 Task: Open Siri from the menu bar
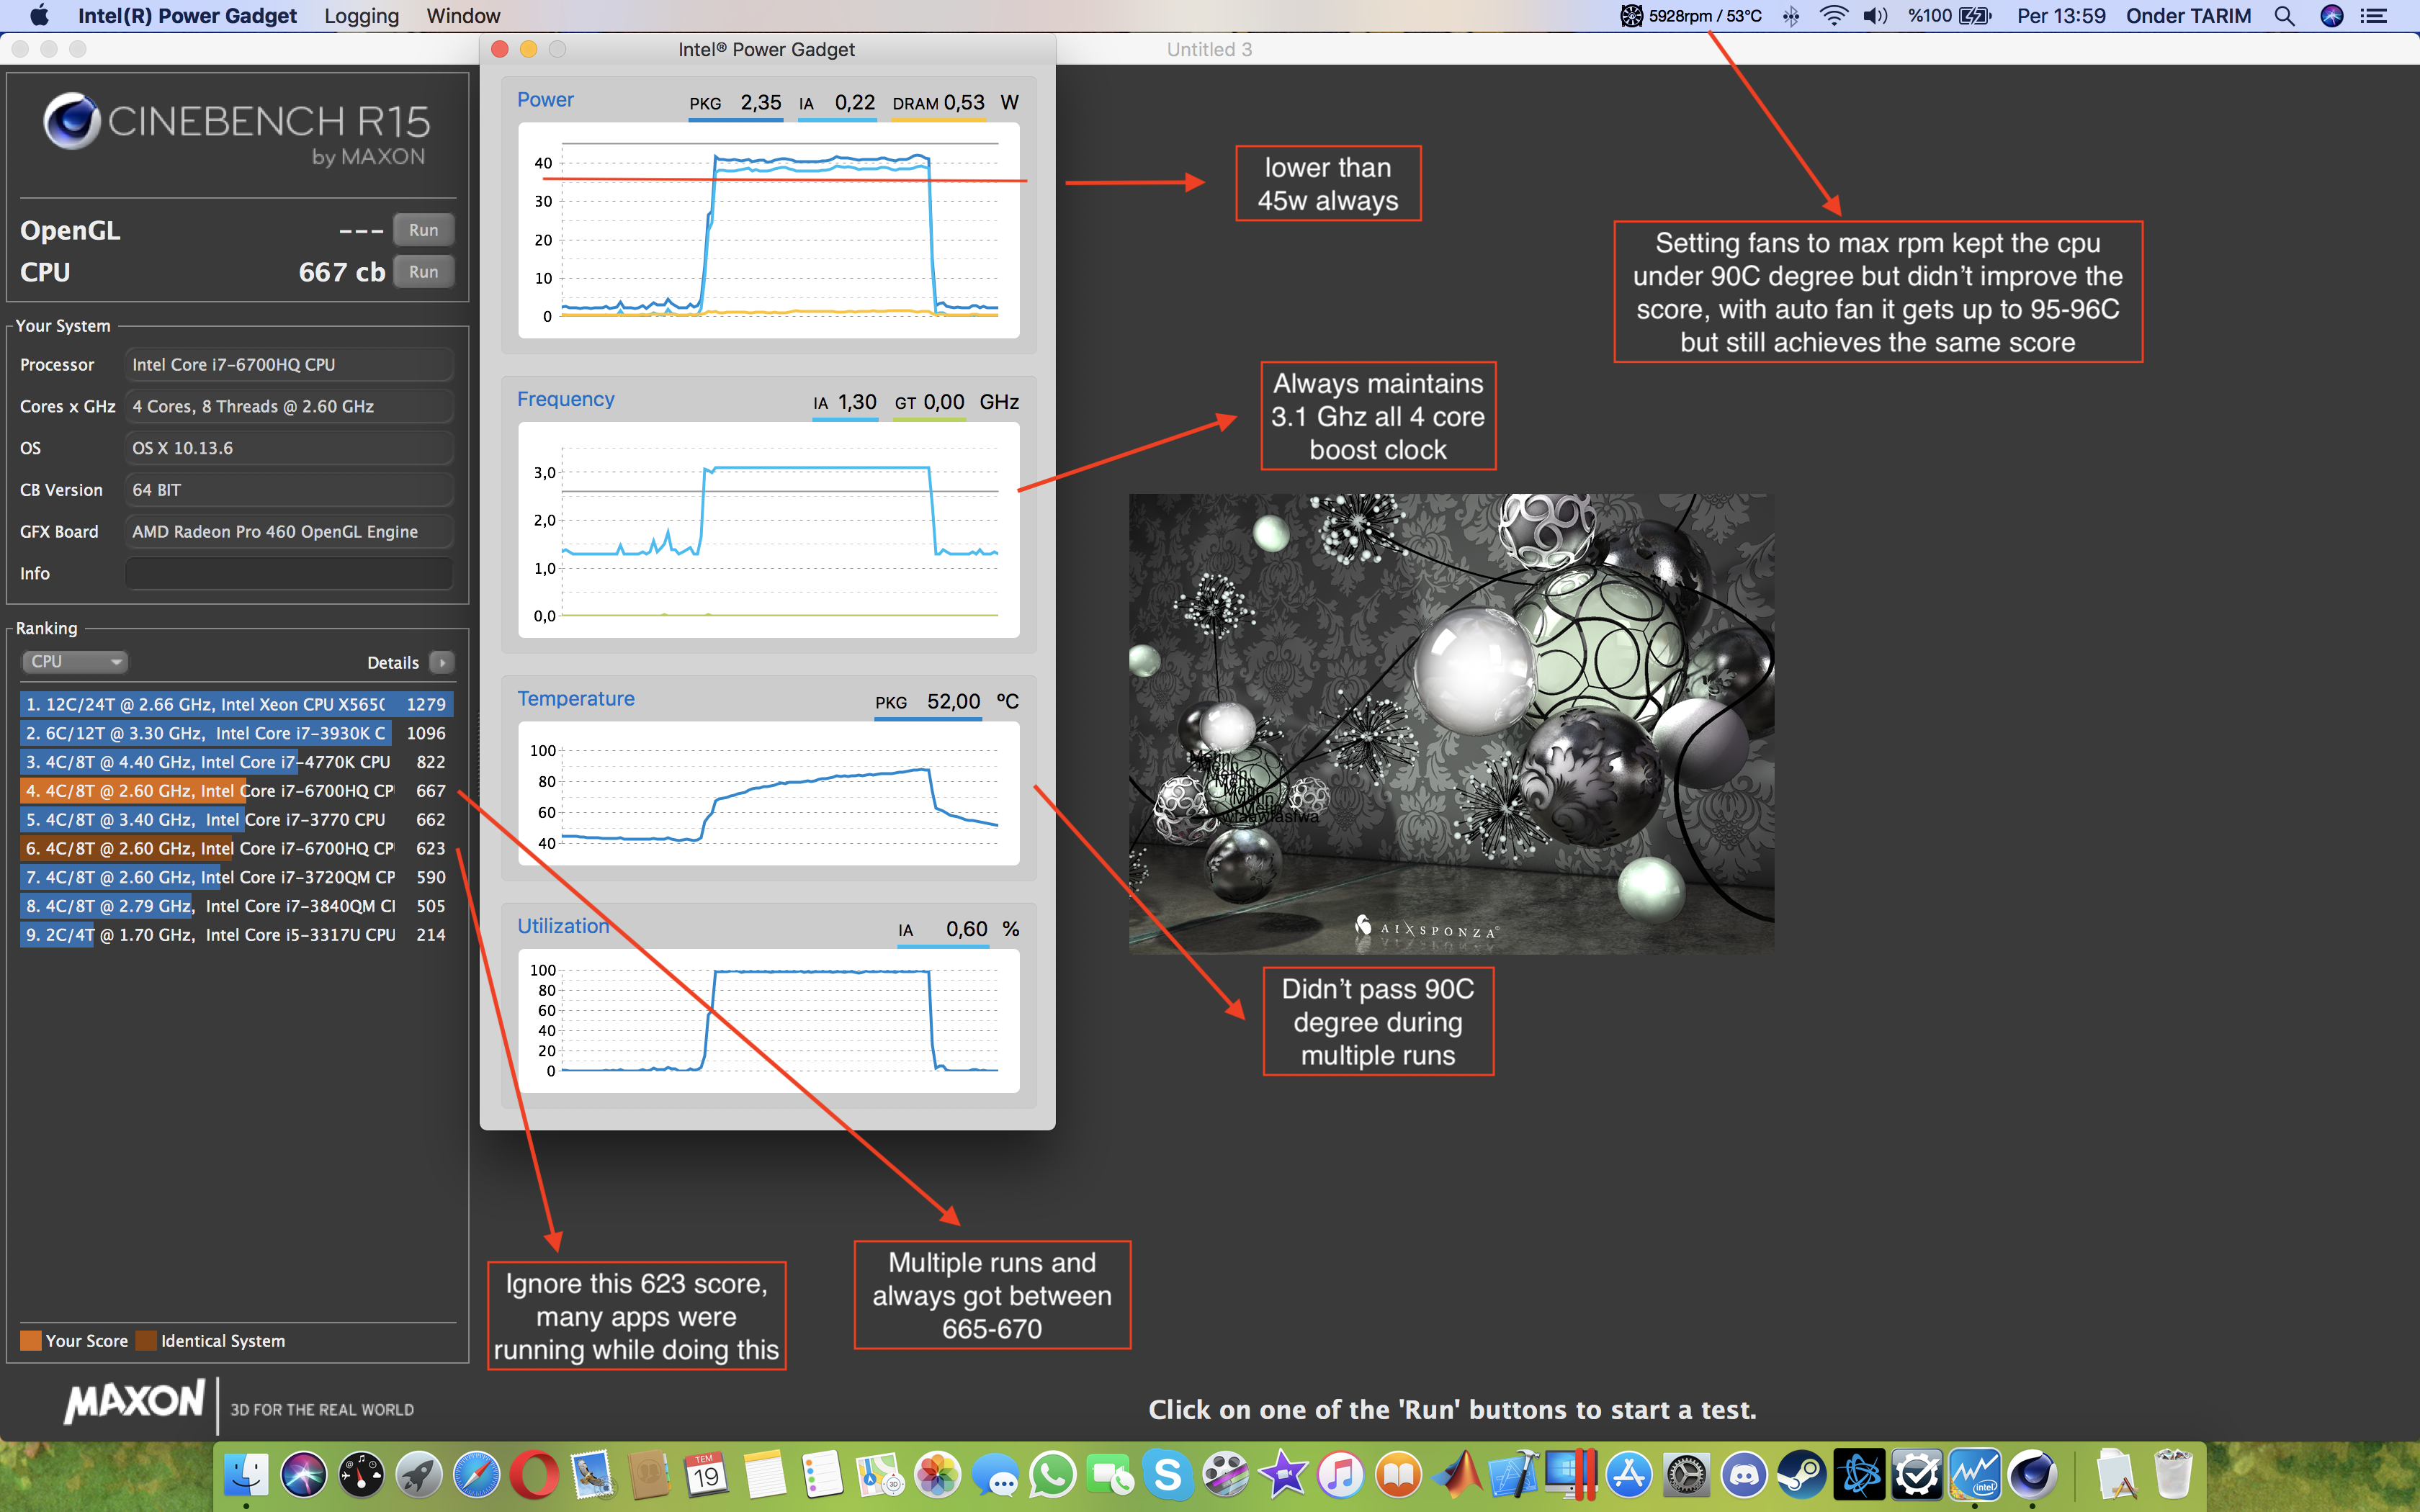point(2332,16)
